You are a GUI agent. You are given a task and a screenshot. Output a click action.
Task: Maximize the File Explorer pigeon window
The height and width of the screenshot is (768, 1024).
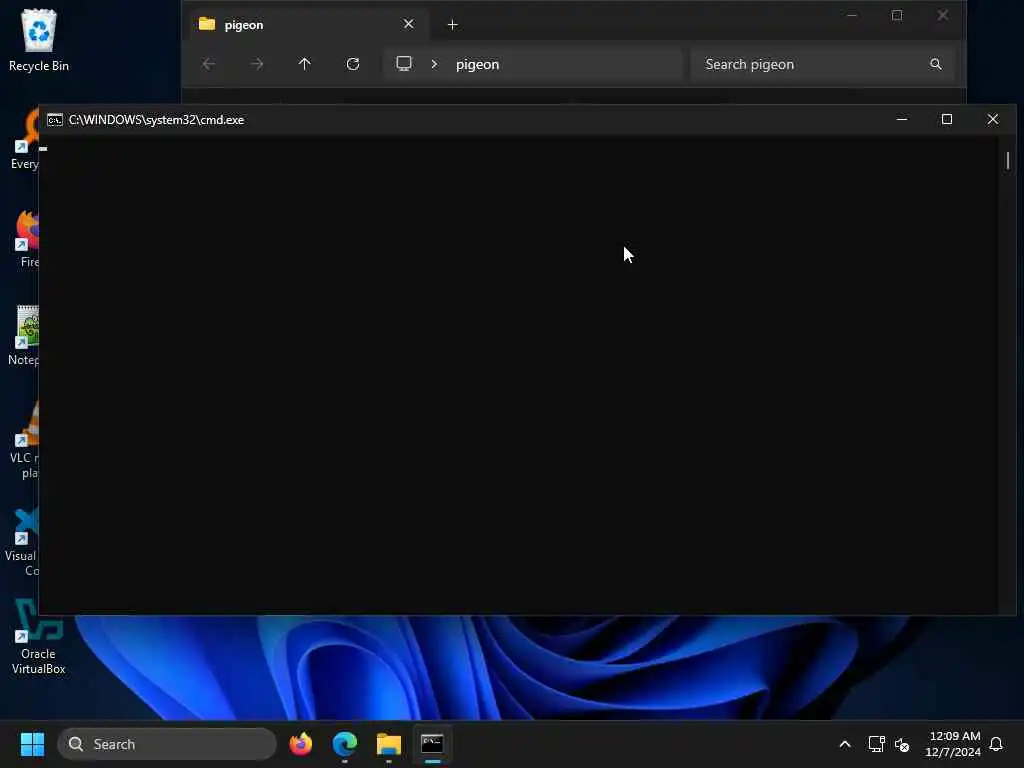[x=897, y=15]
